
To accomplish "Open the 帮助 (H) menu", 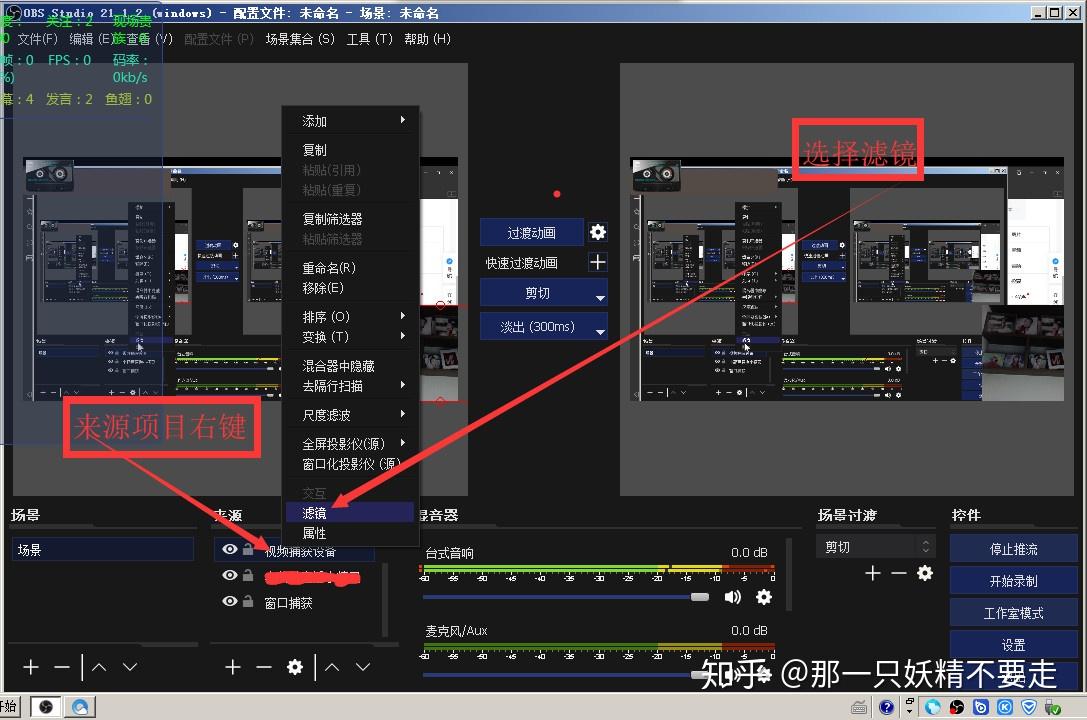I will [427, 39].
